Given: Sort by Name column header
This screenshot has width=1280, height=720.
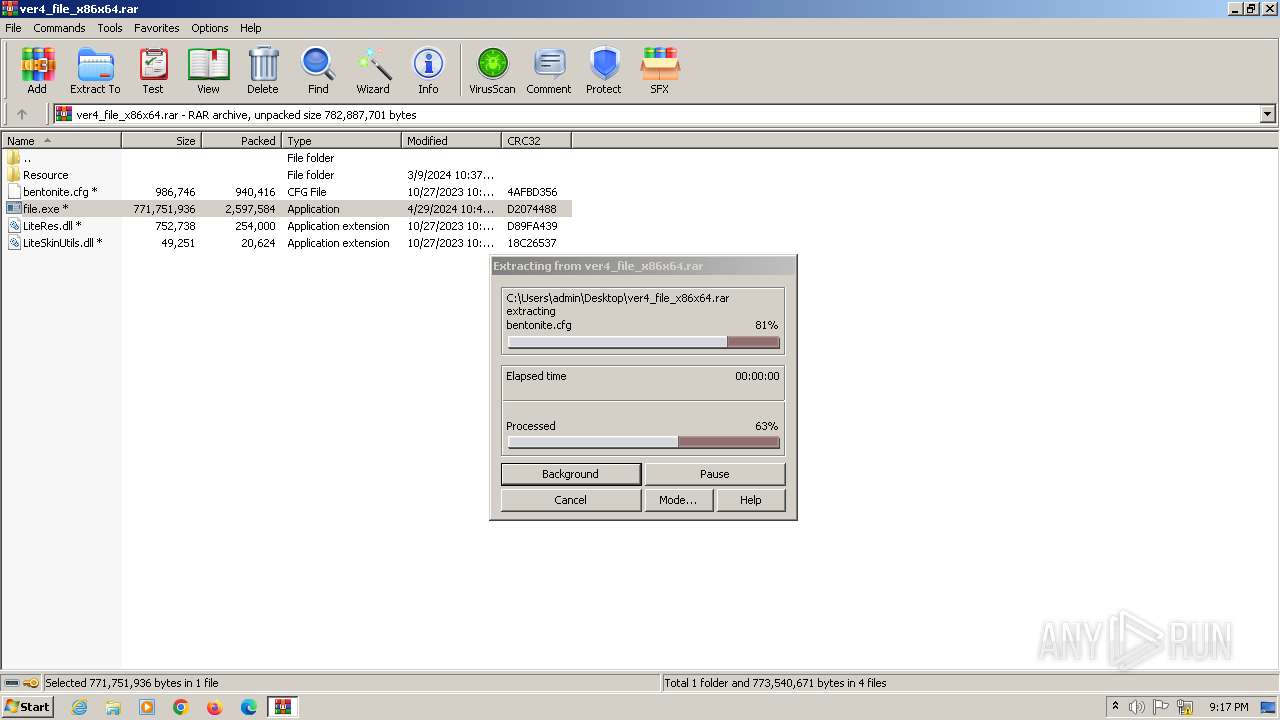Looking at the screenshot, I should coord(61,141).
